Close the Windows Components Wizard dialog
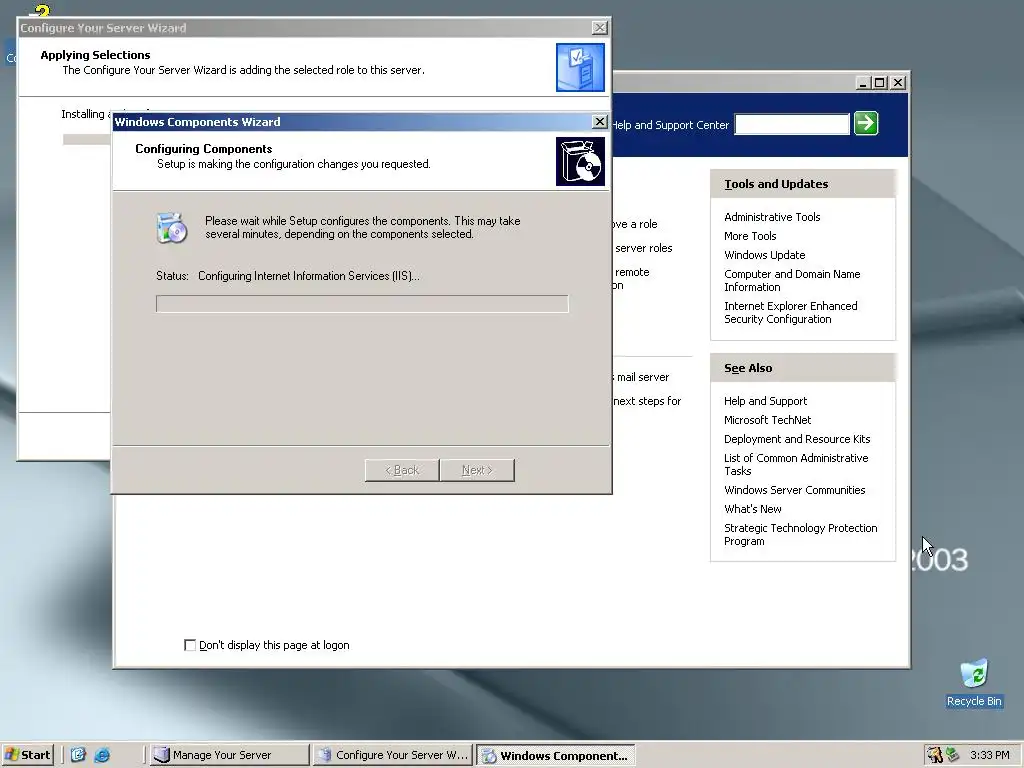This screenshot has width=1024, height=768. pos(599,122)
